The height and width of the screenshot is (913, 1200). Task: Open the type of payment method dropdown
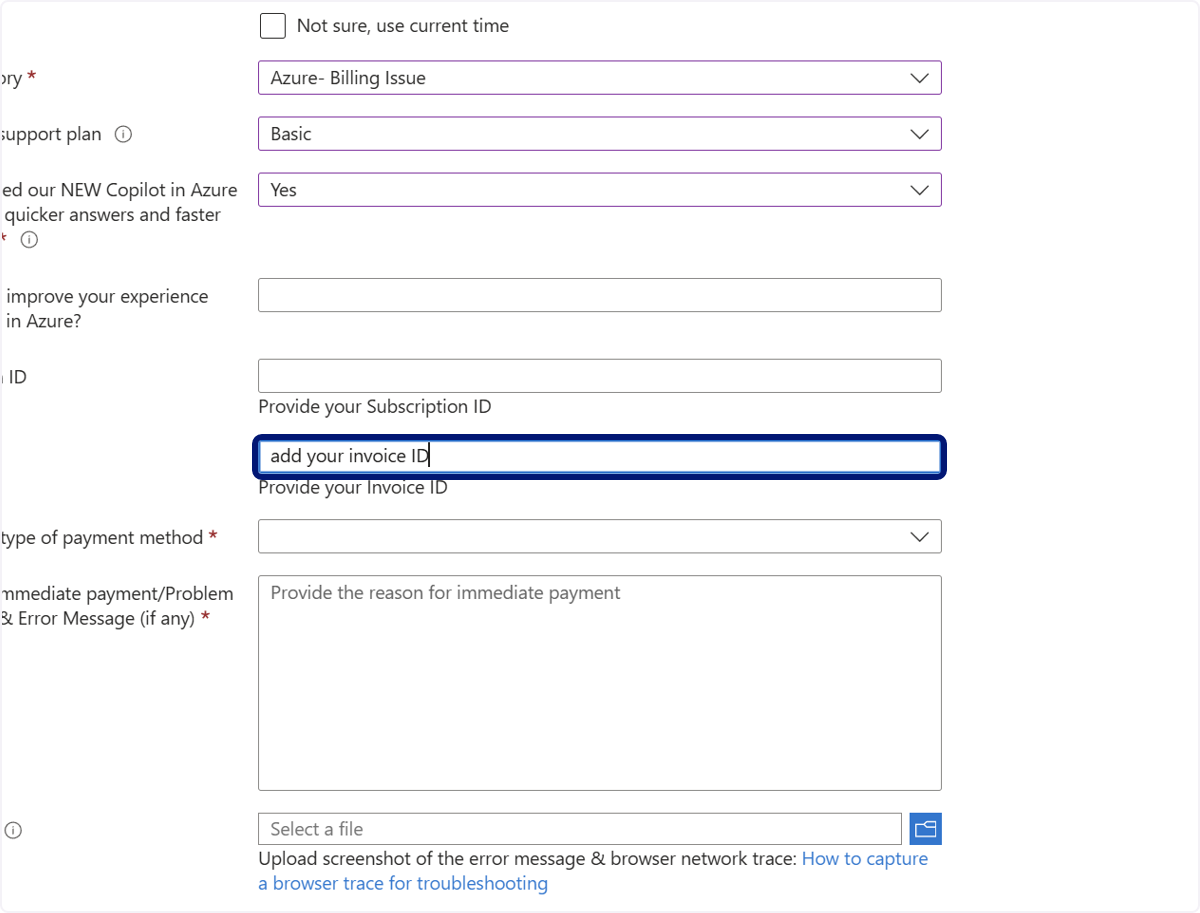pos(600,537)
